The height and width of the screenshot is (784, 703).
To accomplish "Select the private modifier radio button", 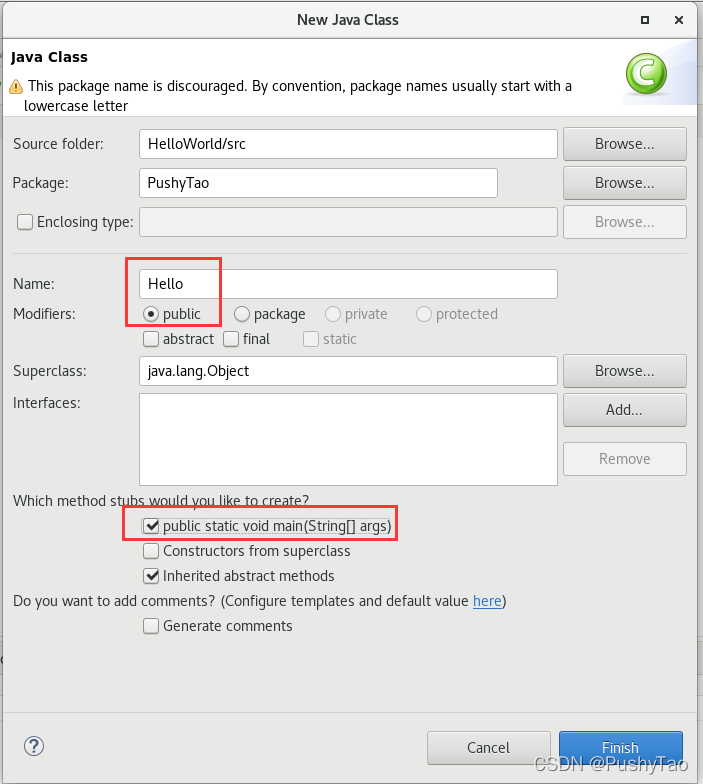I will 332,314.
